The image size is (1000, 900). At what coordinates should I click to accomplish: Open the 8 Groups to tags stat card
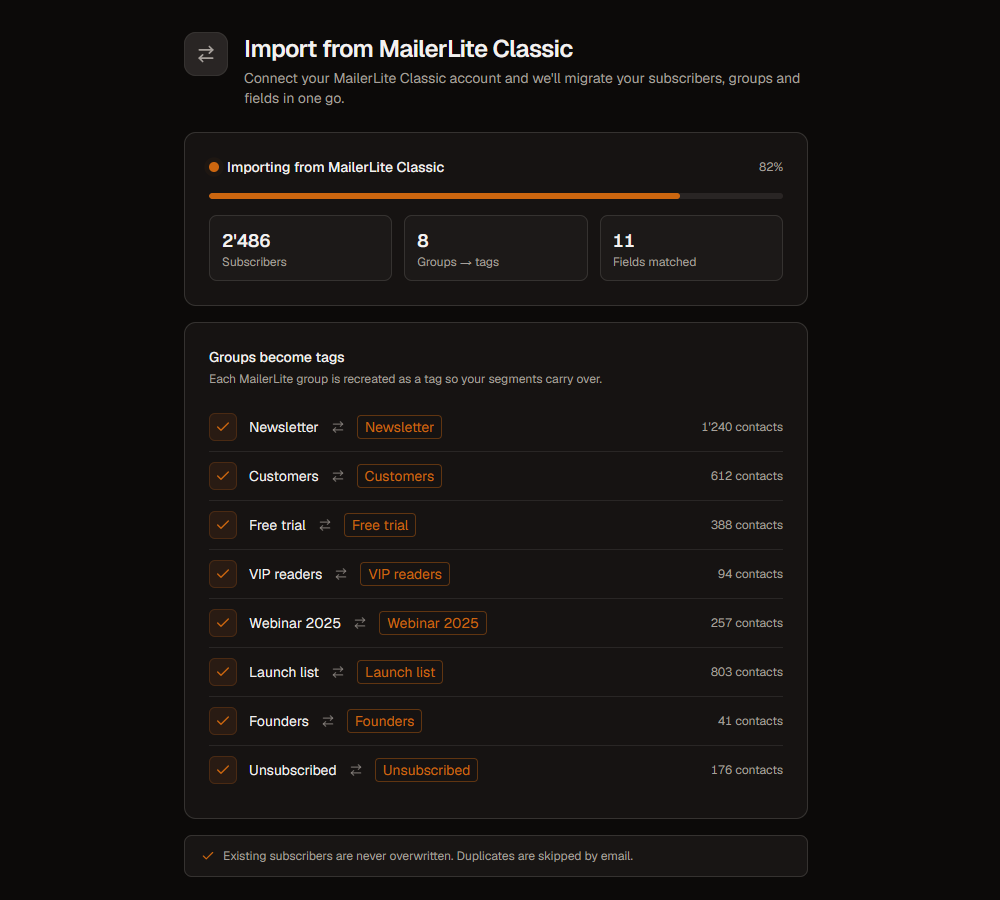tap(496, 248)
